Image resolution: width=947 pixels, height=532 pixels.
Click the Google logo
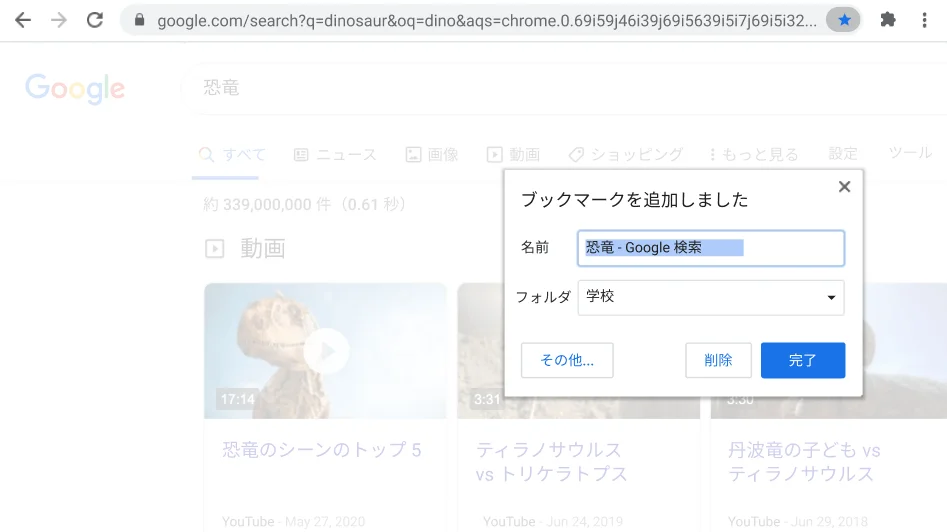pyautogui.click(x=75, y=89)
